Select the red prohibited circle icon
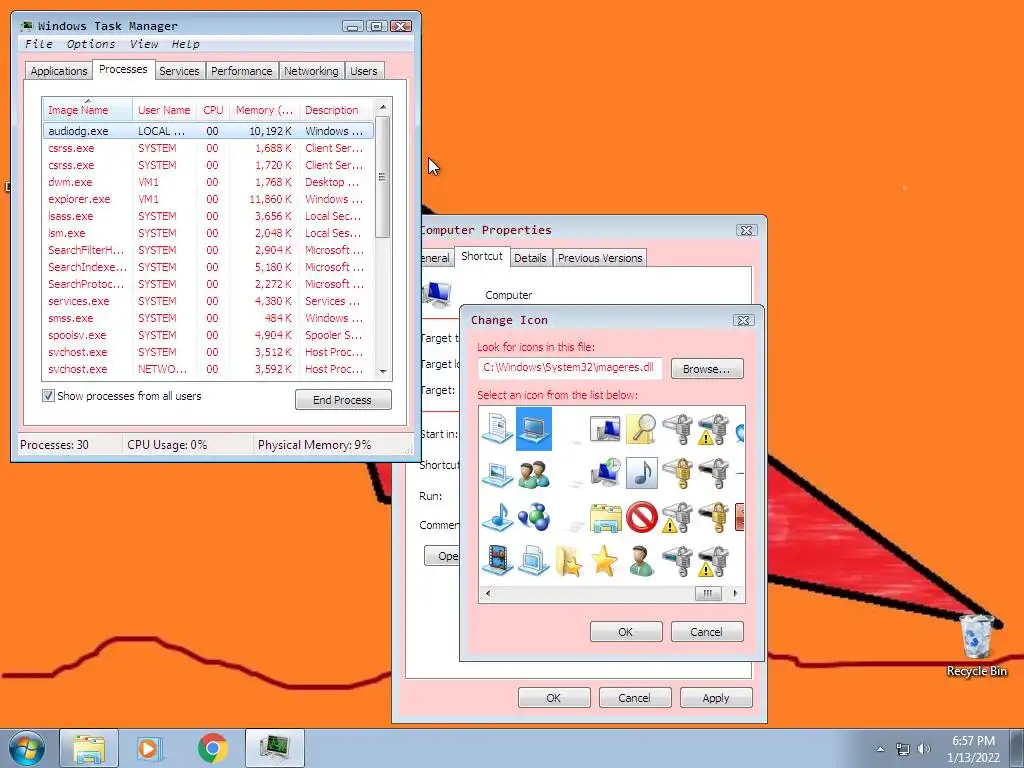Viewport: 1024px width, 768px height. [641, 517]
